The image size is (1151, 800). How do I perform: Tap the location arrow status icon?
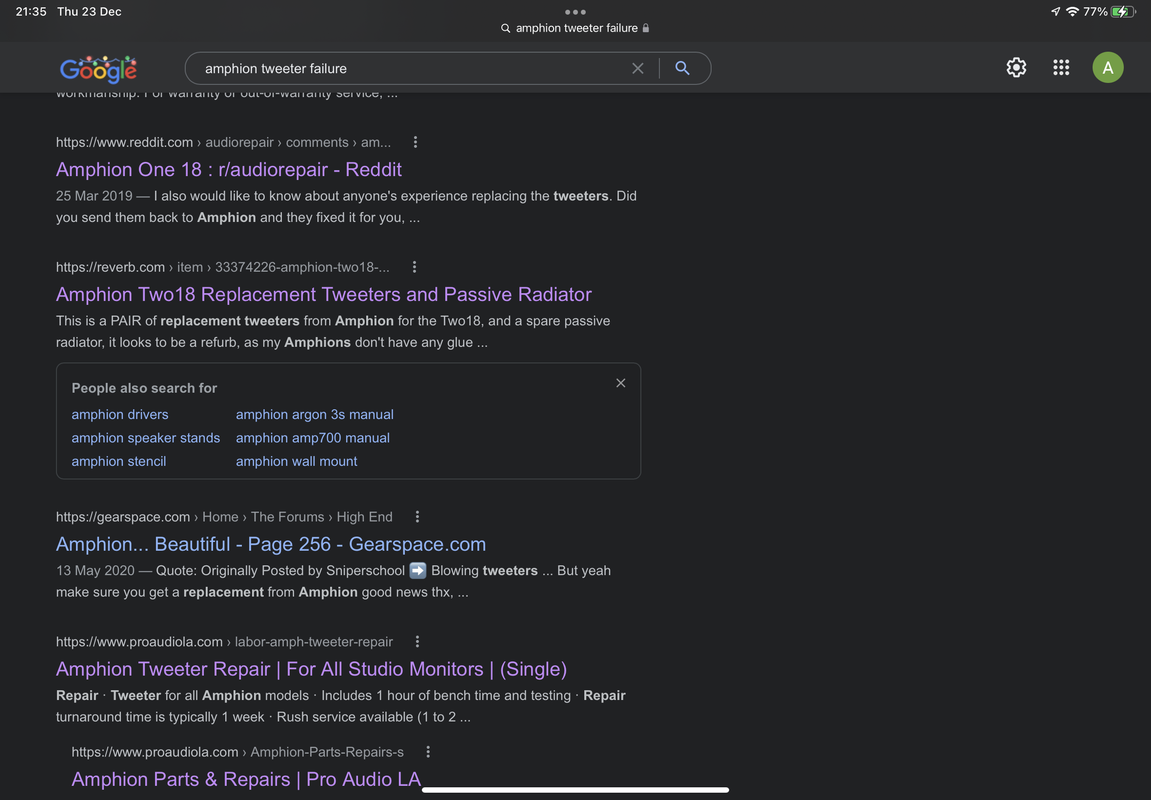point(1056,12)
